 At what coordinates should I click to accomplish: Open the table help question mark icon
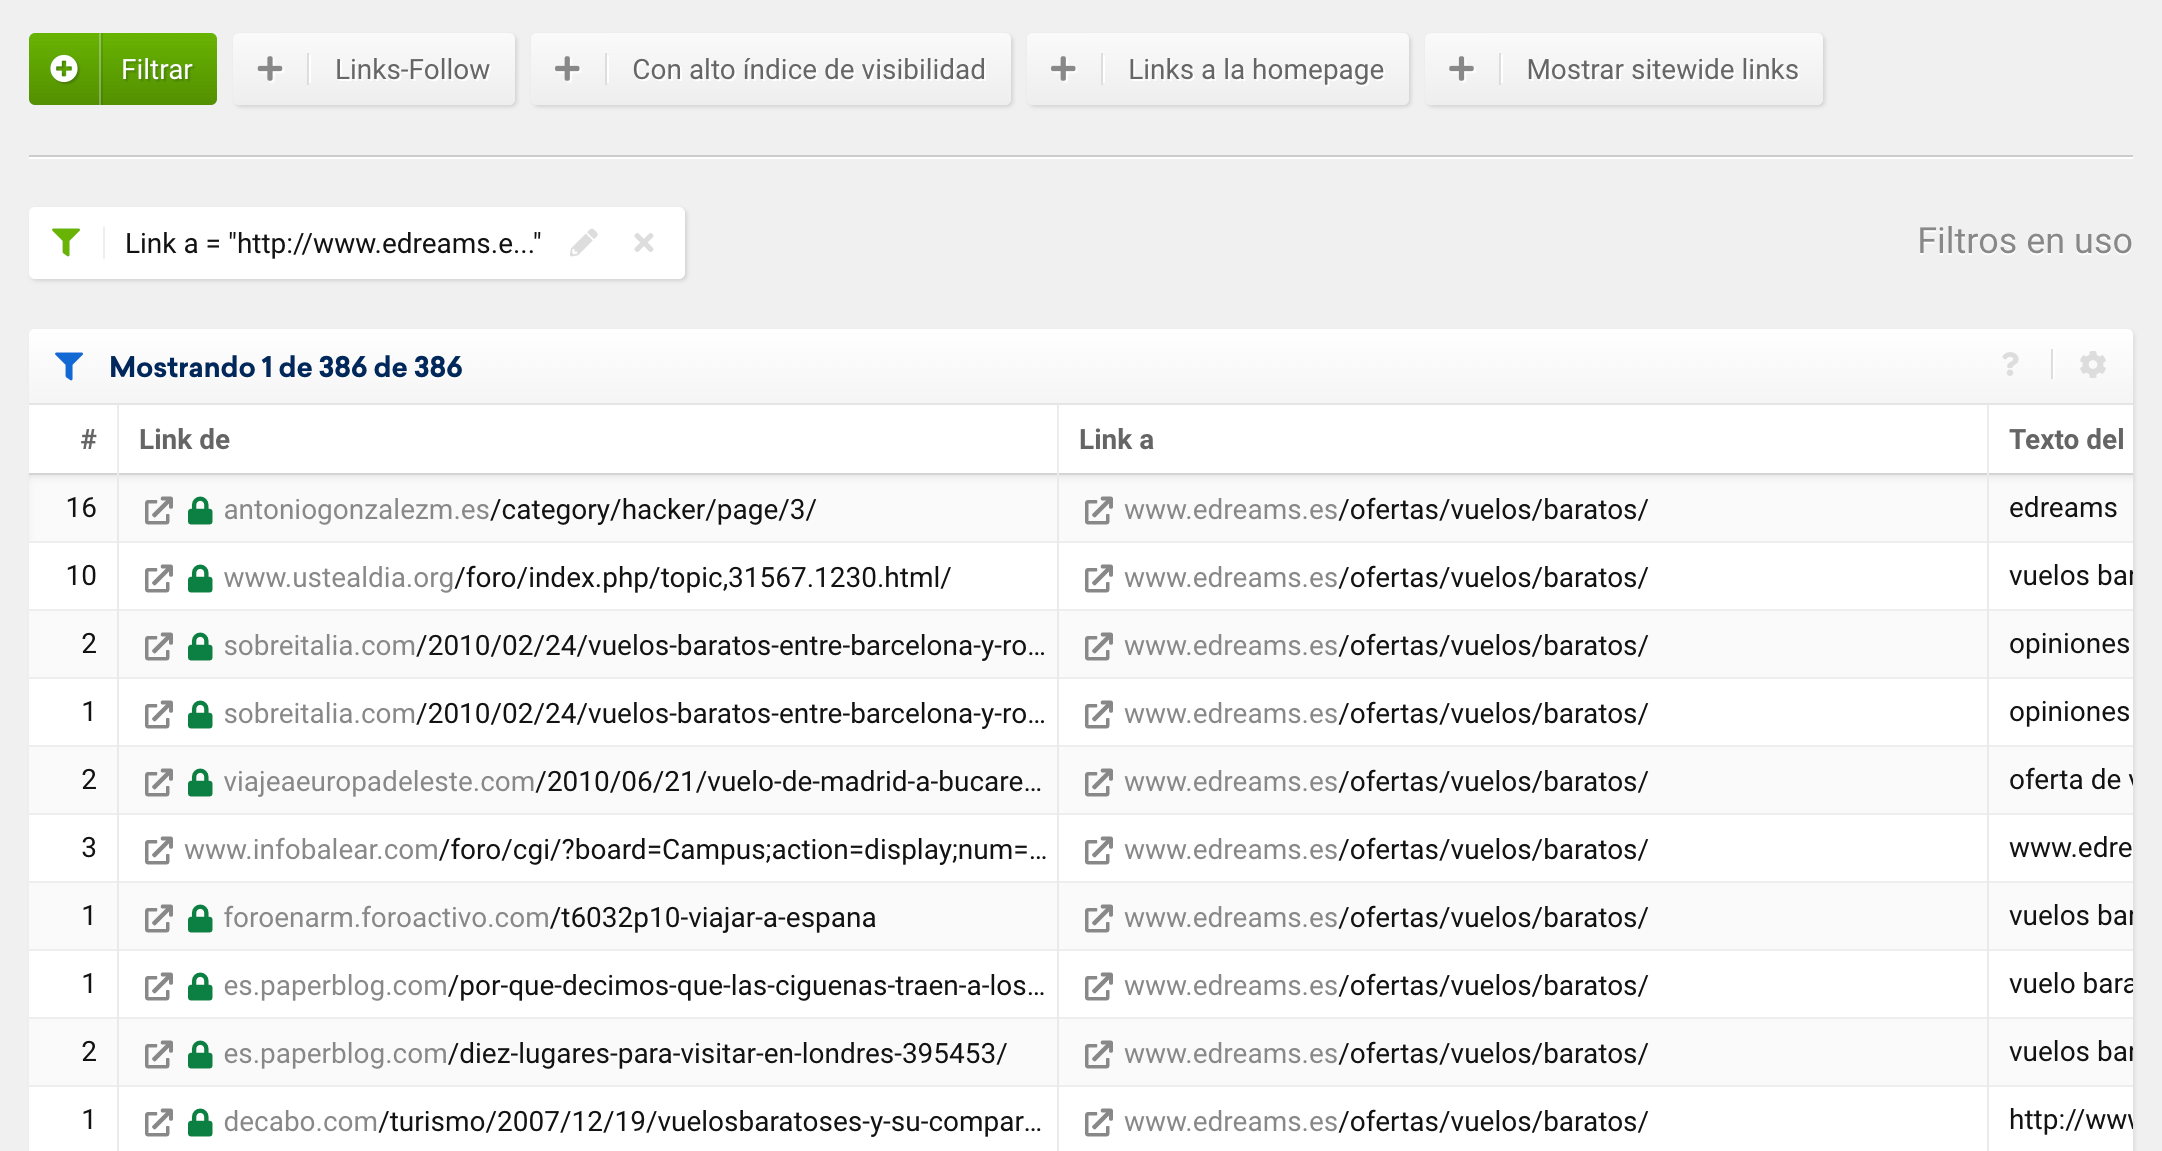click(x=2010, y=365)
